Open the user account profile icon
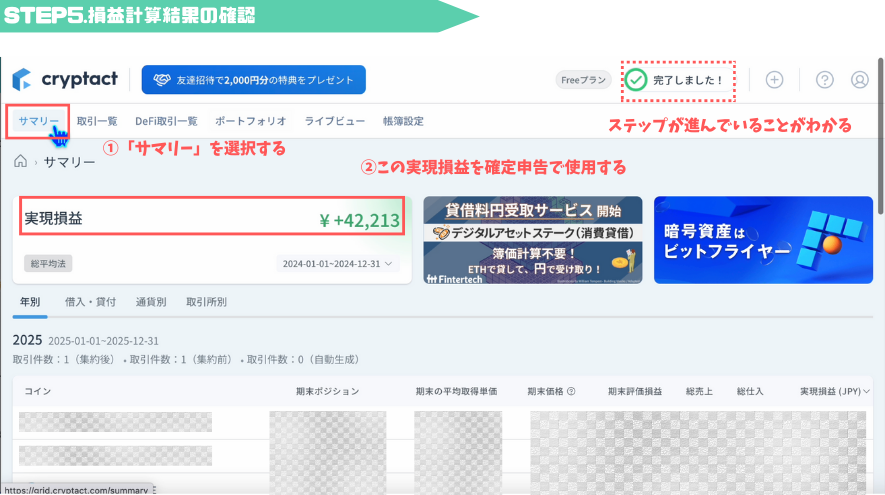Image resolution: width=885 pixels, height=495 pixels. (859, 80)
